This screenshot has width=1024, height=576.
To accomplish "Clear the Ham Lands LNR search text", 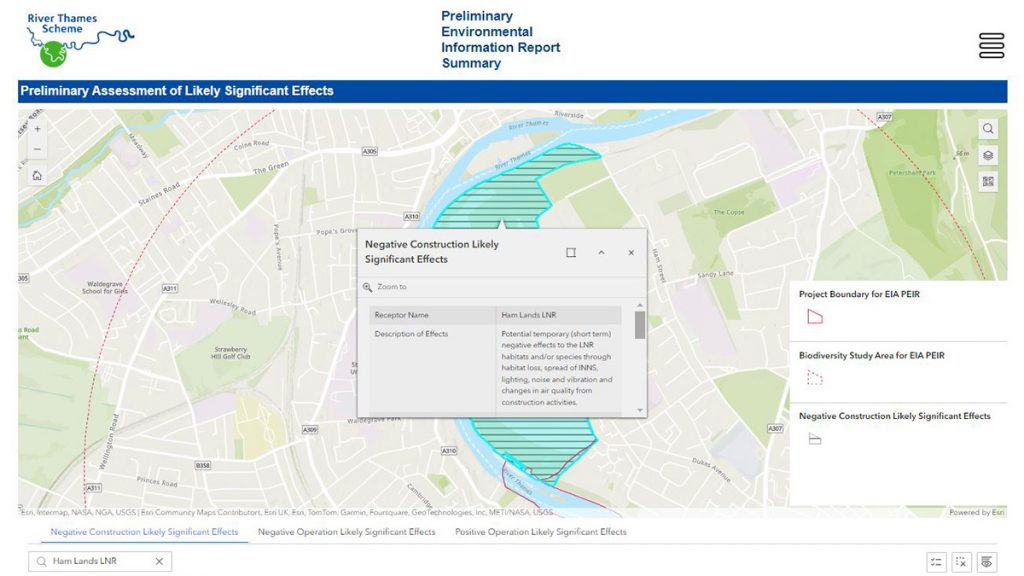I will [159, 562].
